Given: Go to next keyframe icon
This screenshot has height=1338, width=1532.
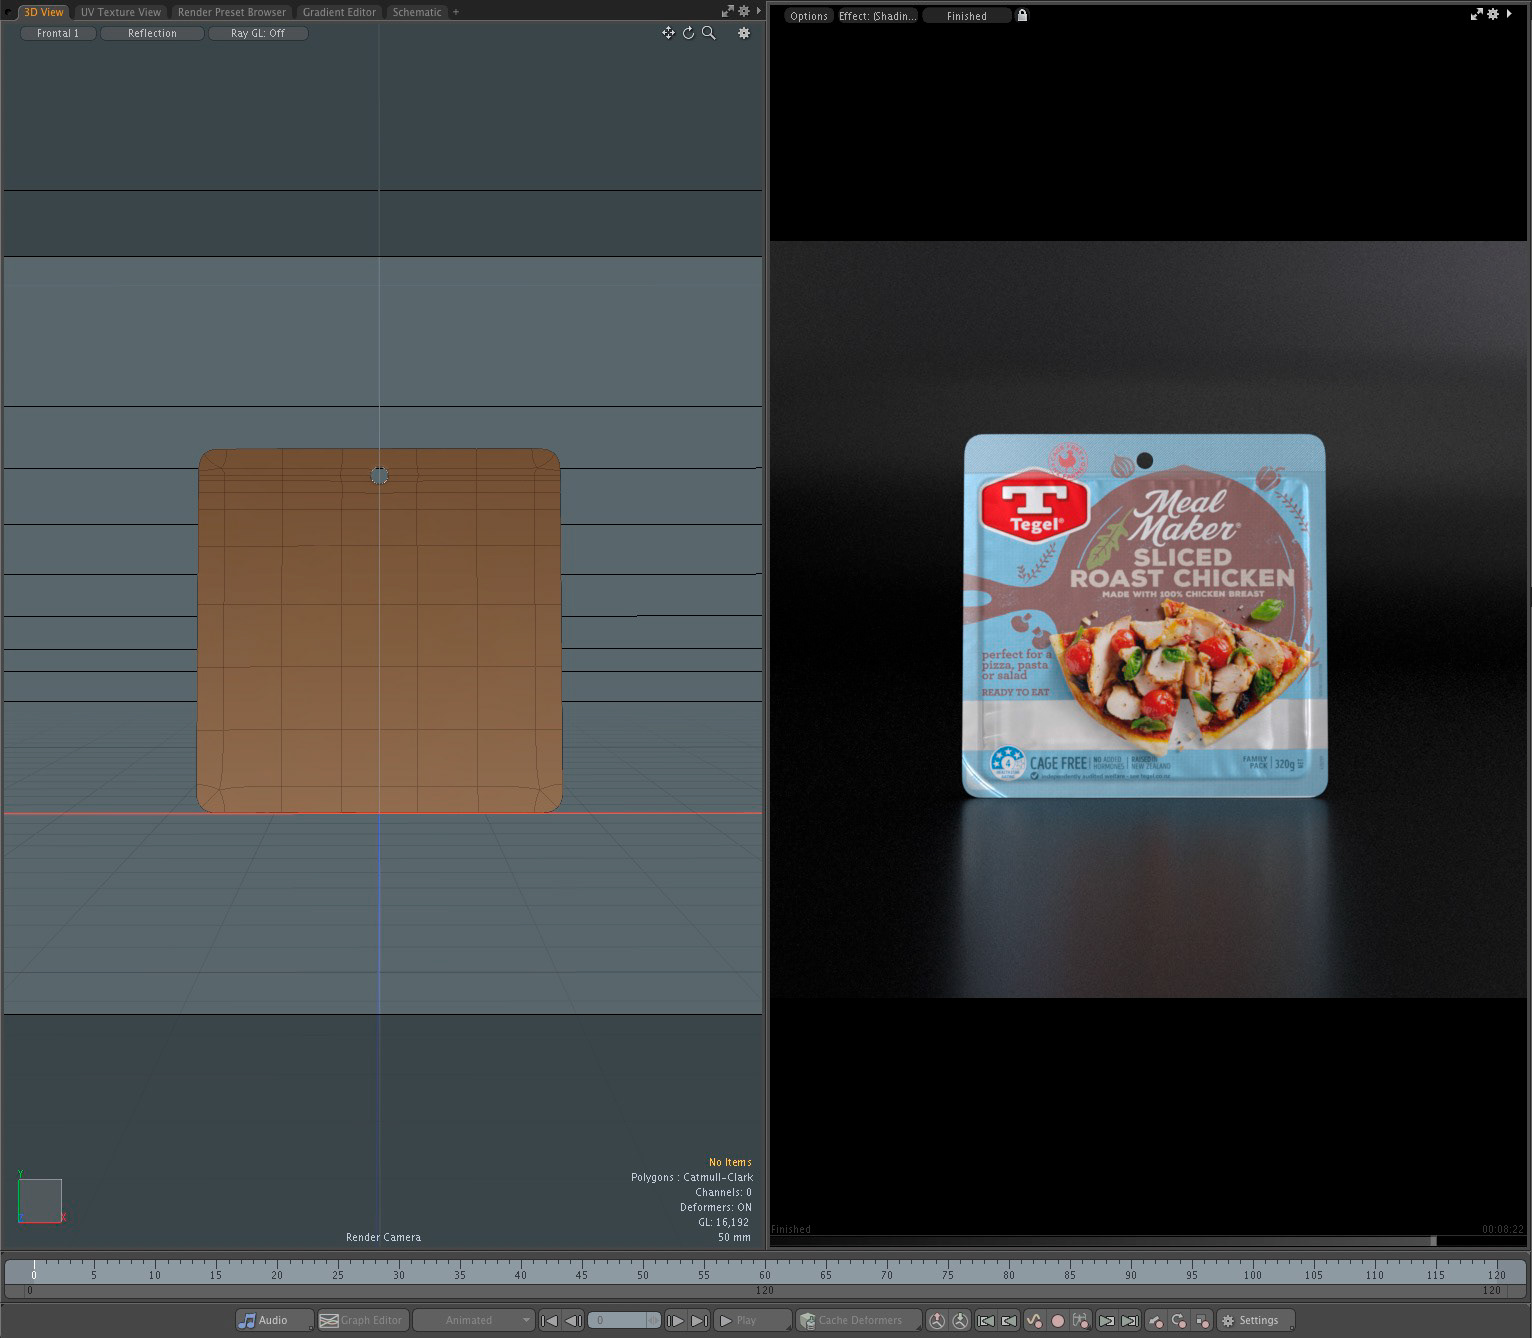Looking at the screenshot, I should tap(1106, 1320).
